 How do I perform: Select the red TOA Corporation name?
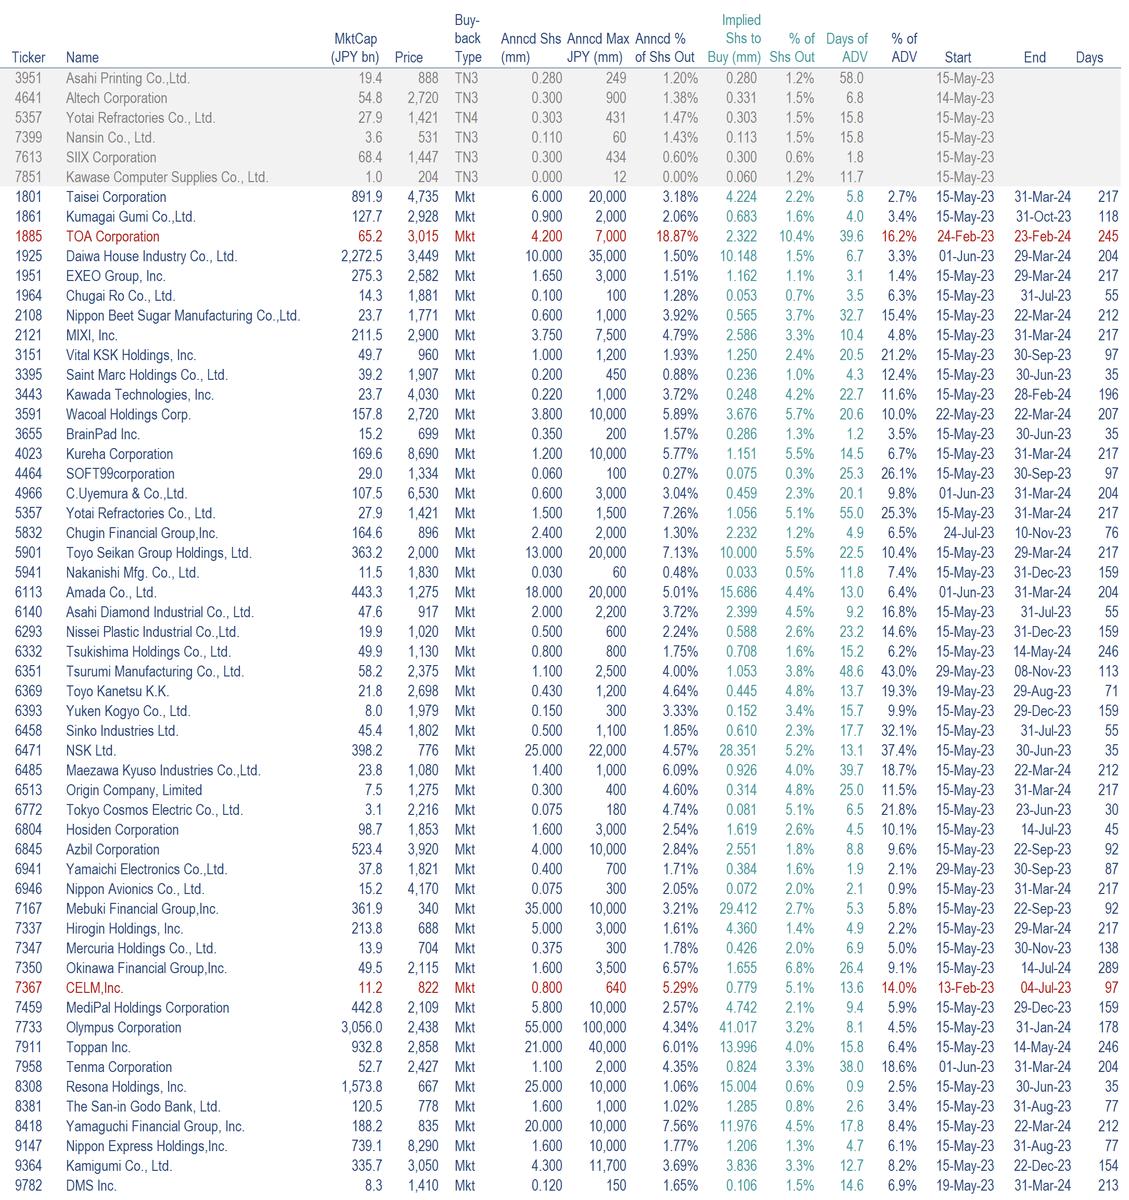113,237
